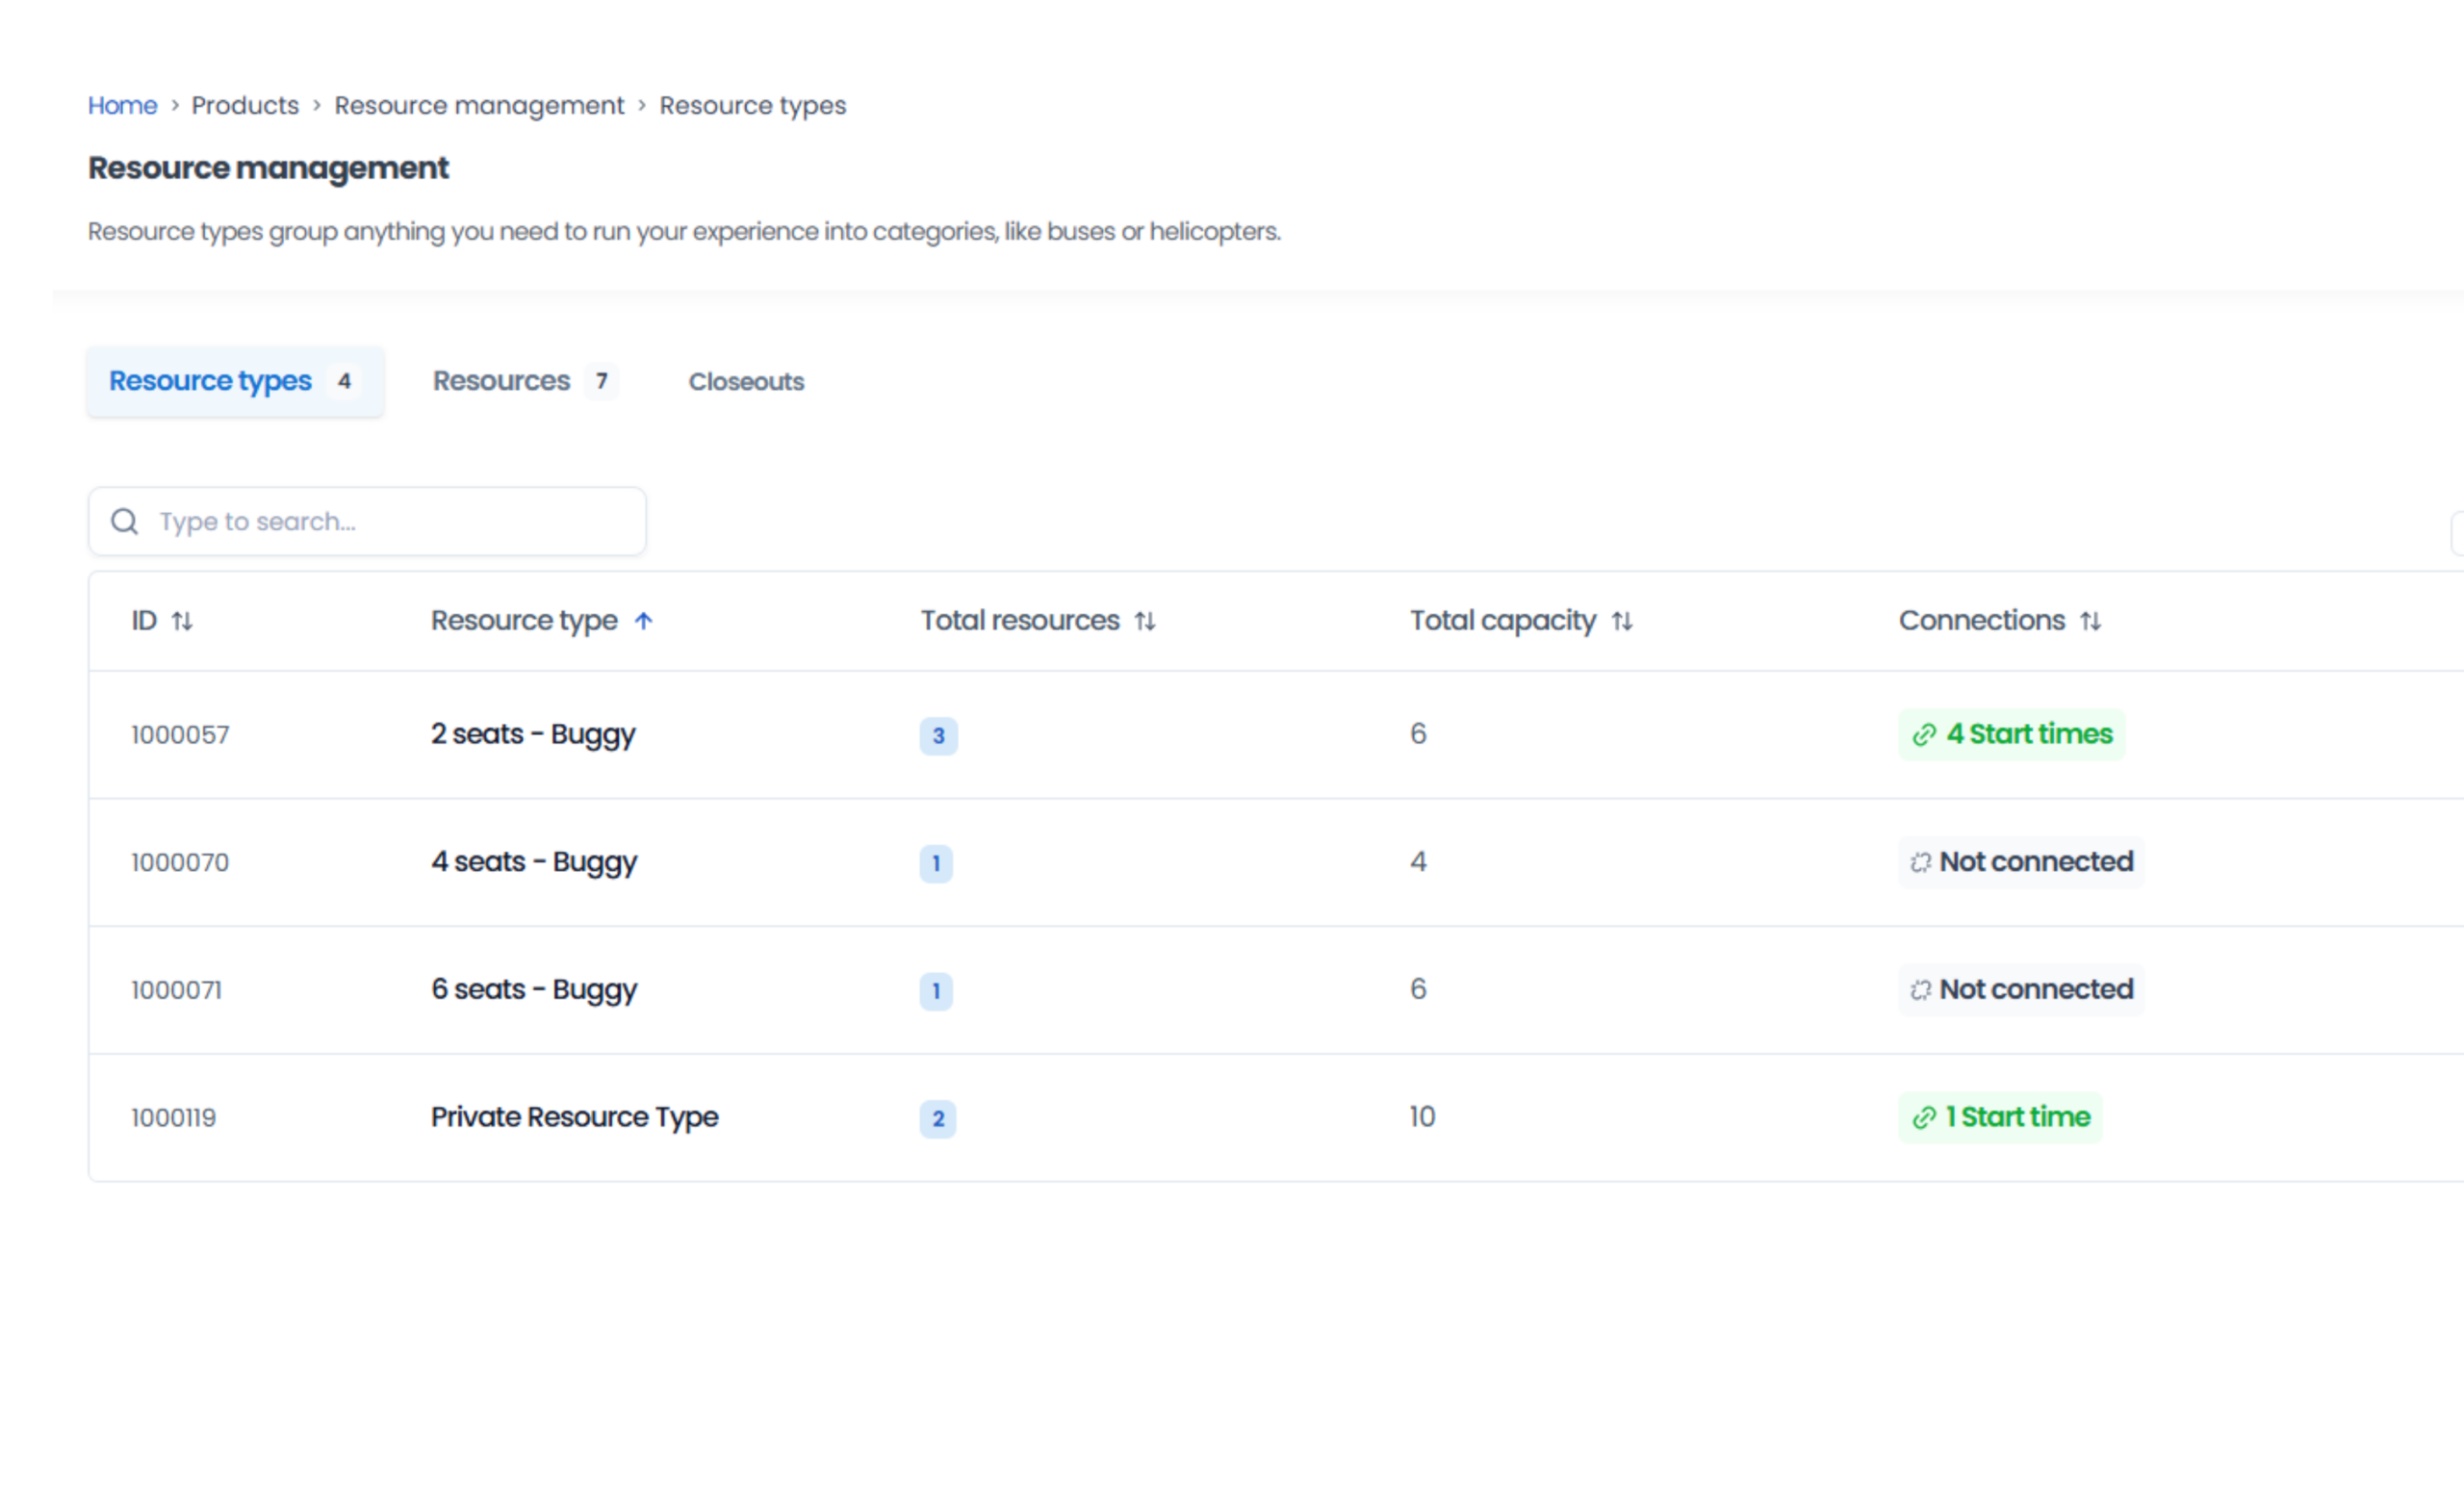Go to Home breadcrumb link

point(122,105)
